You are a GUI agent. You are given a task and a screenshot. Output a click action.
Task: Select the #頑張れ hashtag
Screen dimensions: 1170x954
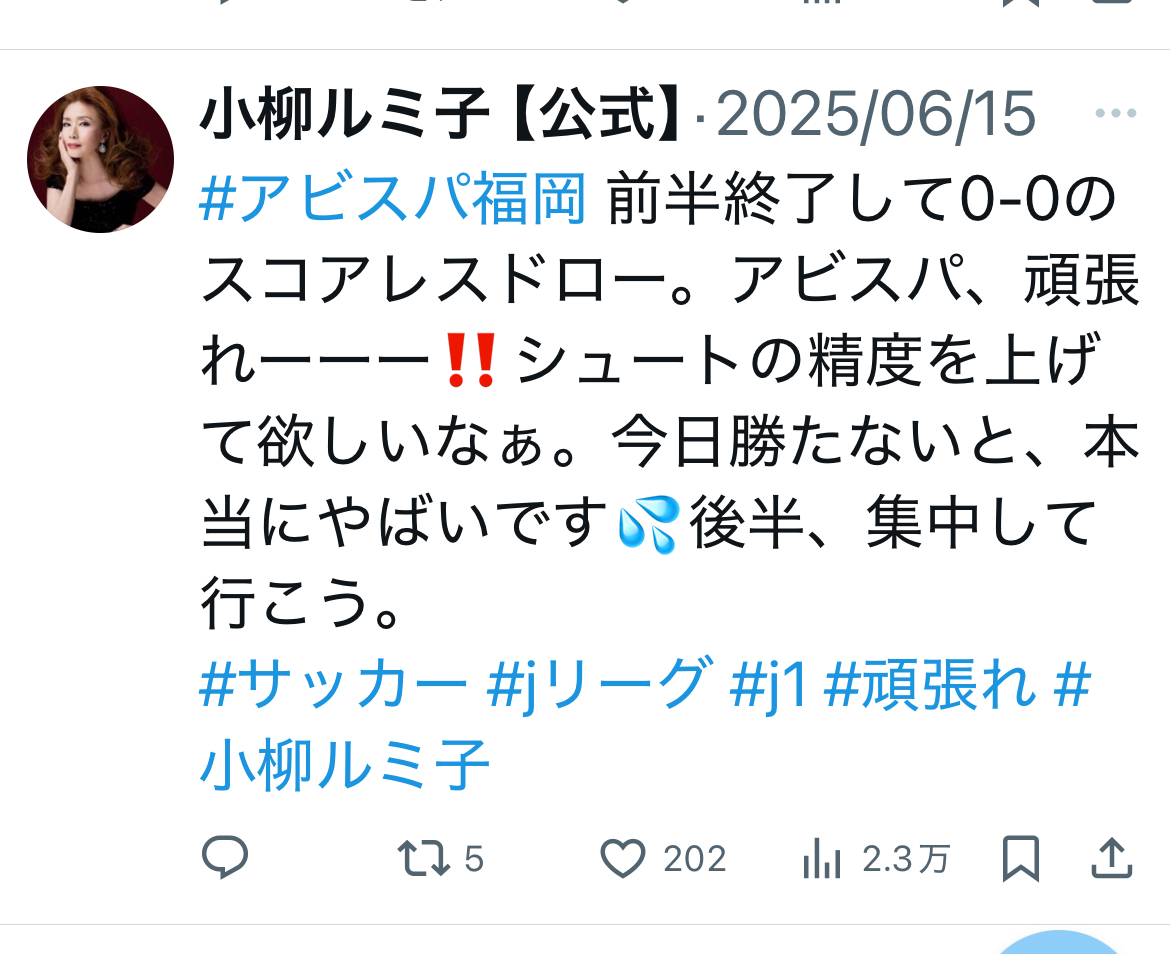(x=930, y=685)
